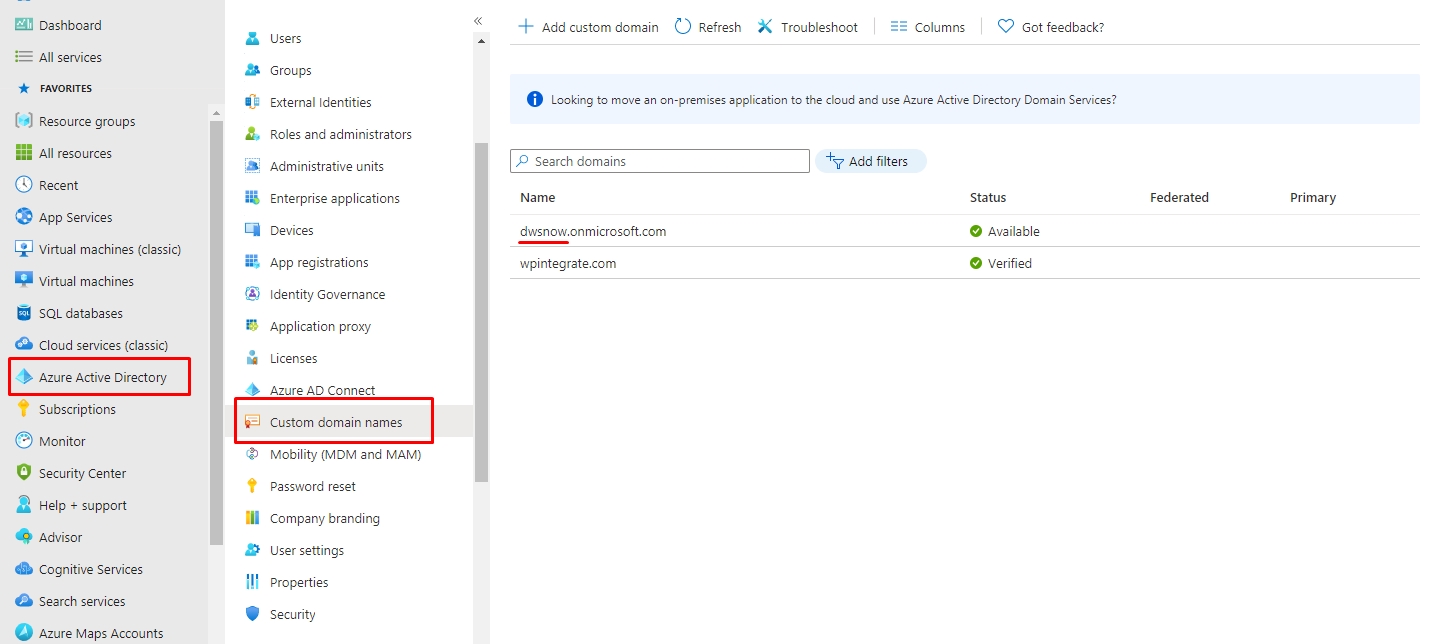The height and width of the screenshot is (644, 1439).
Task: Click the Security Center shield icon
Action: point(24,473)
